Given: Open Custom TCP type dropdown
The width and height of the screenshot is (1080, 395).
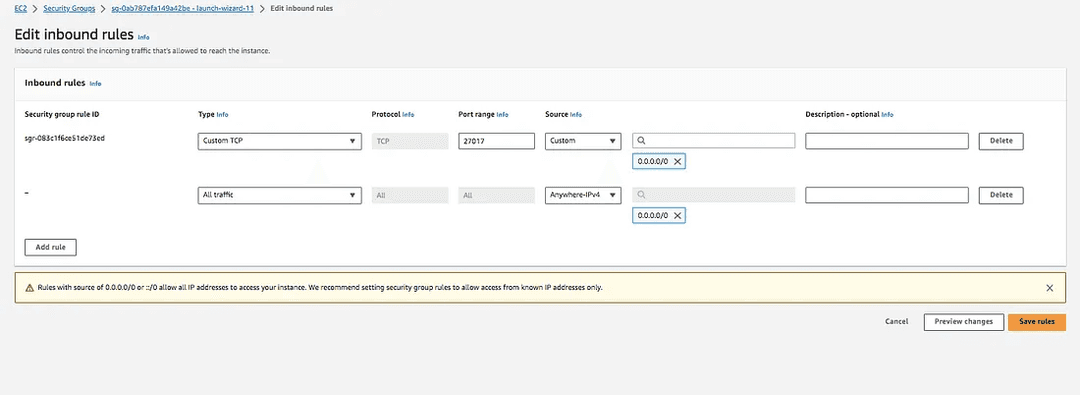Looking at the screenshot, I should click(279, 141).
